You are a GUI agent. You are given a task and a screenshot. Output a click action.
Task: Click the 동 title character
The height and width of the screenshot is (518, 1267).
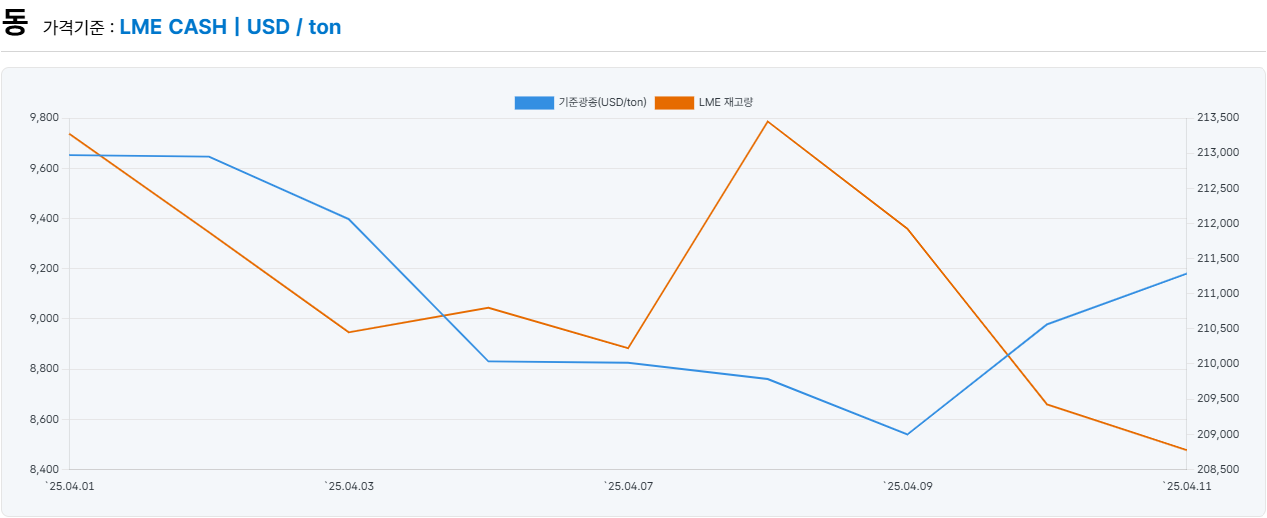pos(15,23)
